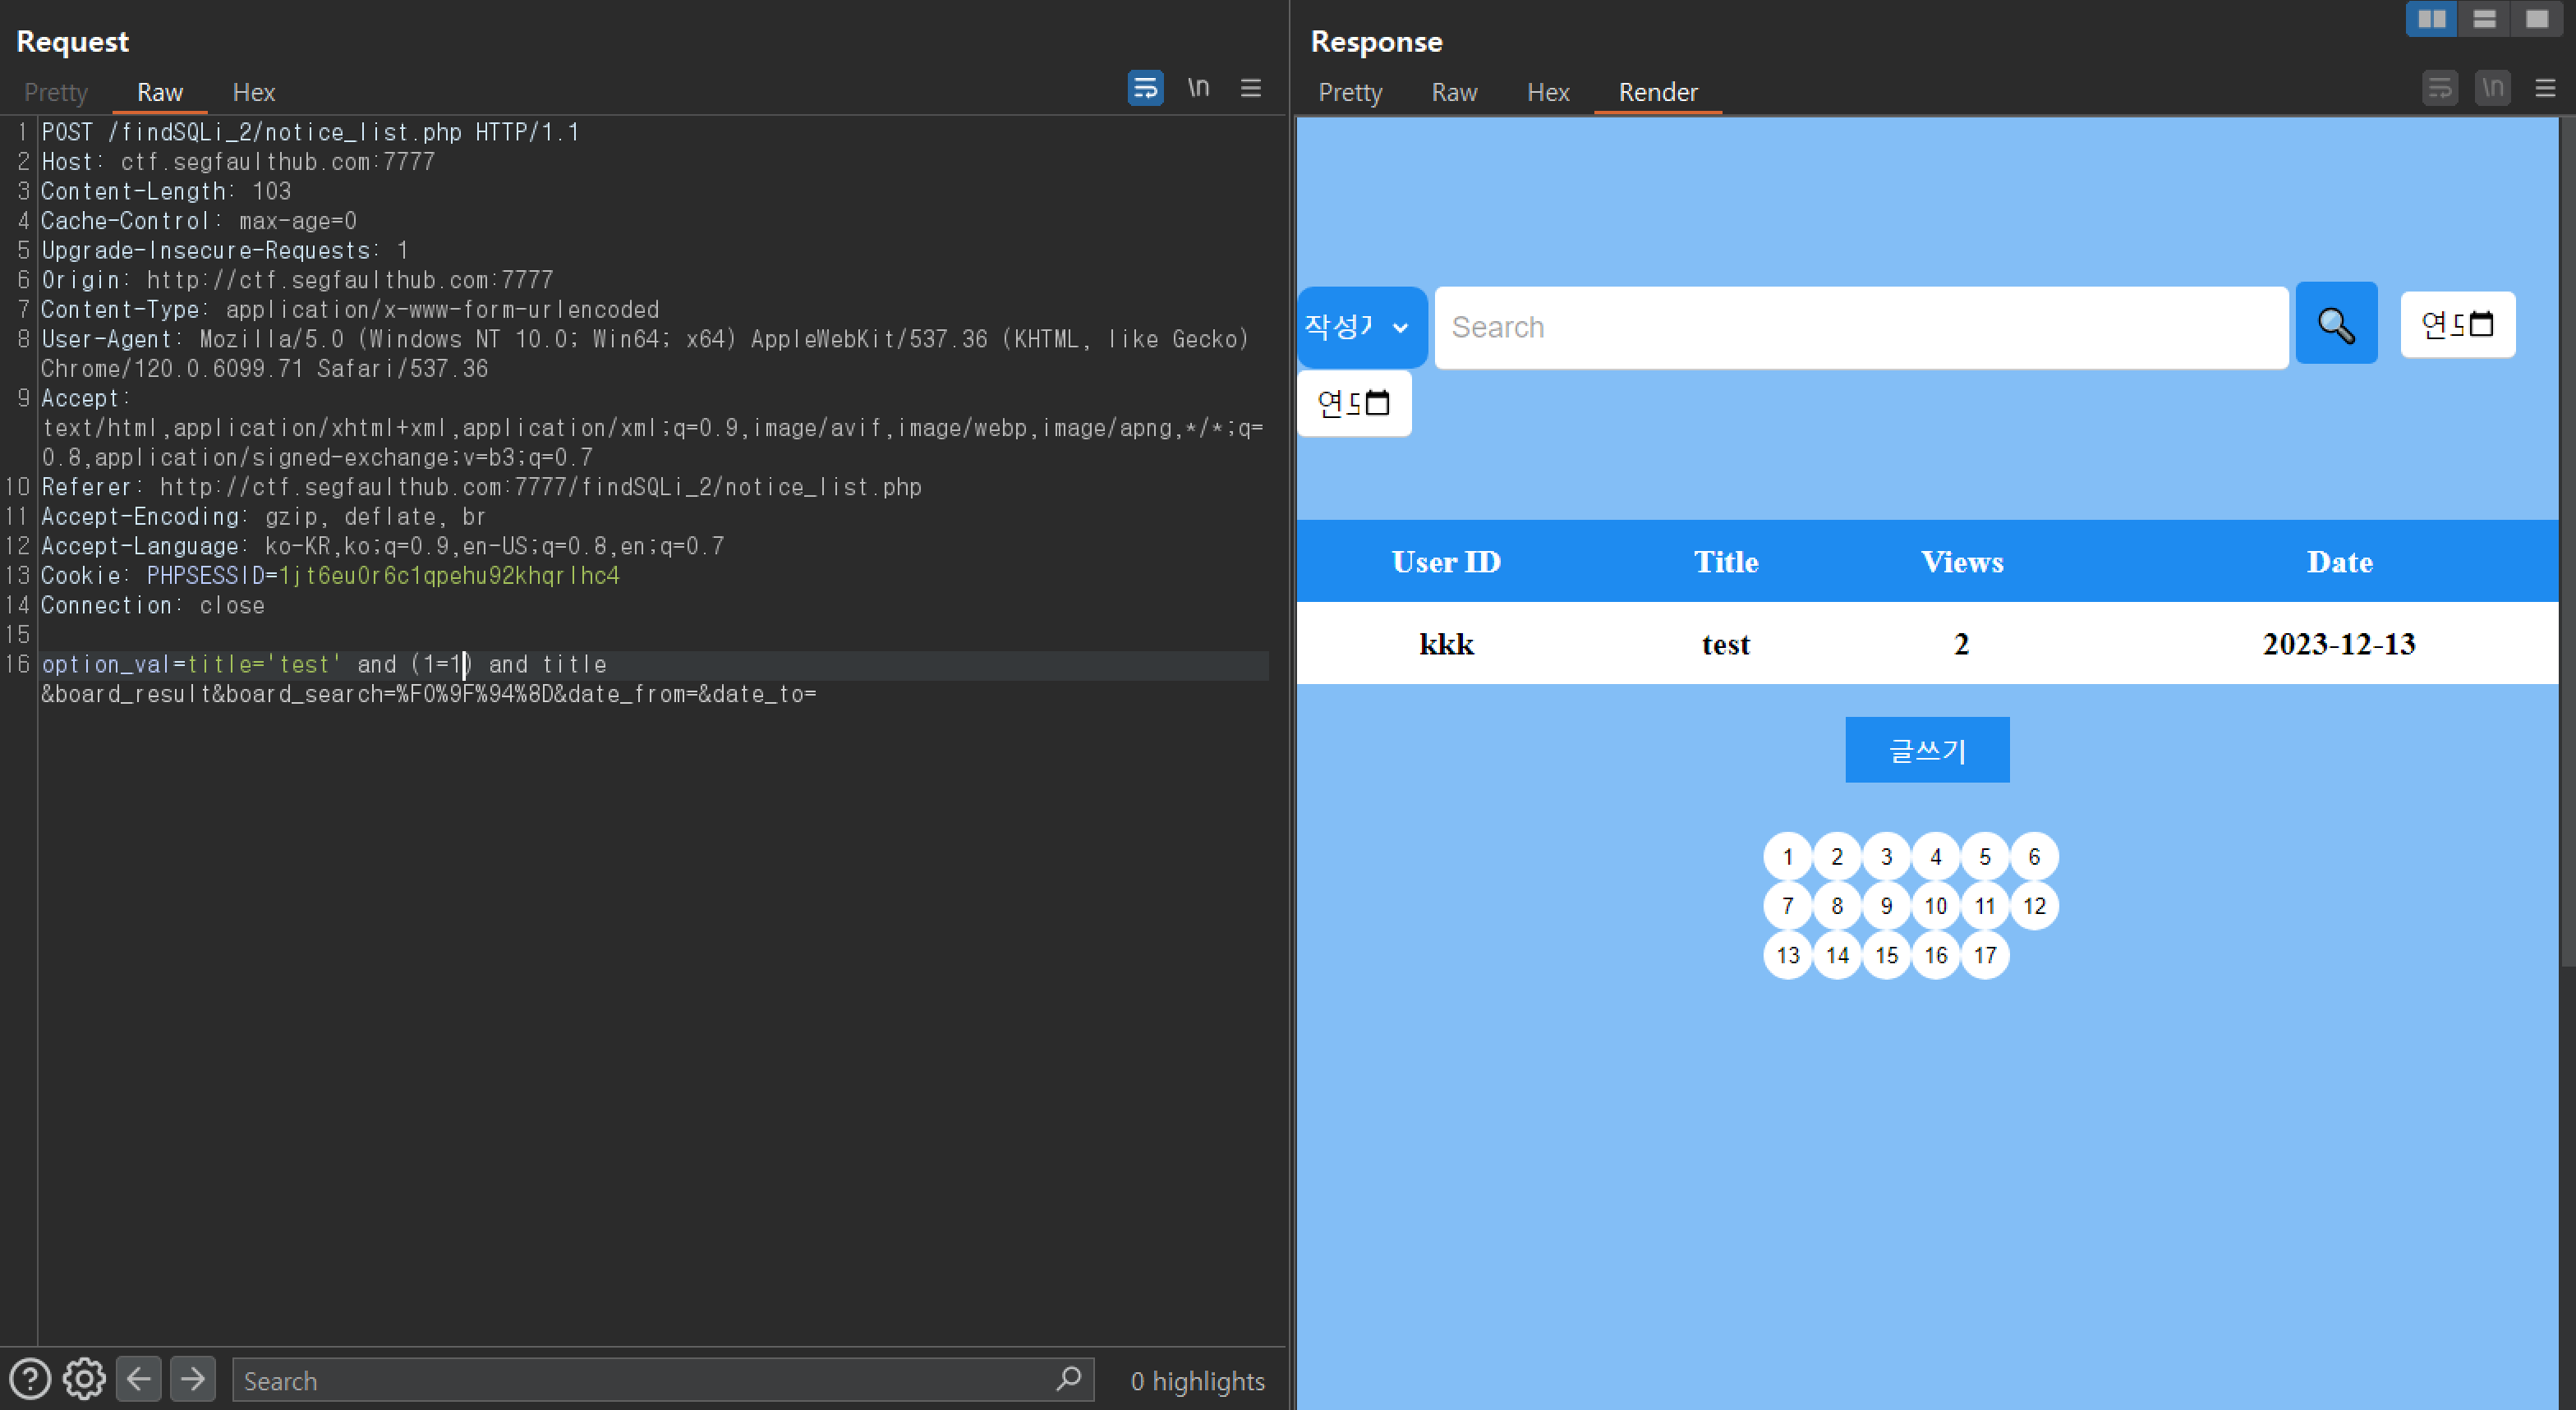2576x1410 pixels.
Task: Toggle word wrap in Response panel
Action: pos(2440,88)
